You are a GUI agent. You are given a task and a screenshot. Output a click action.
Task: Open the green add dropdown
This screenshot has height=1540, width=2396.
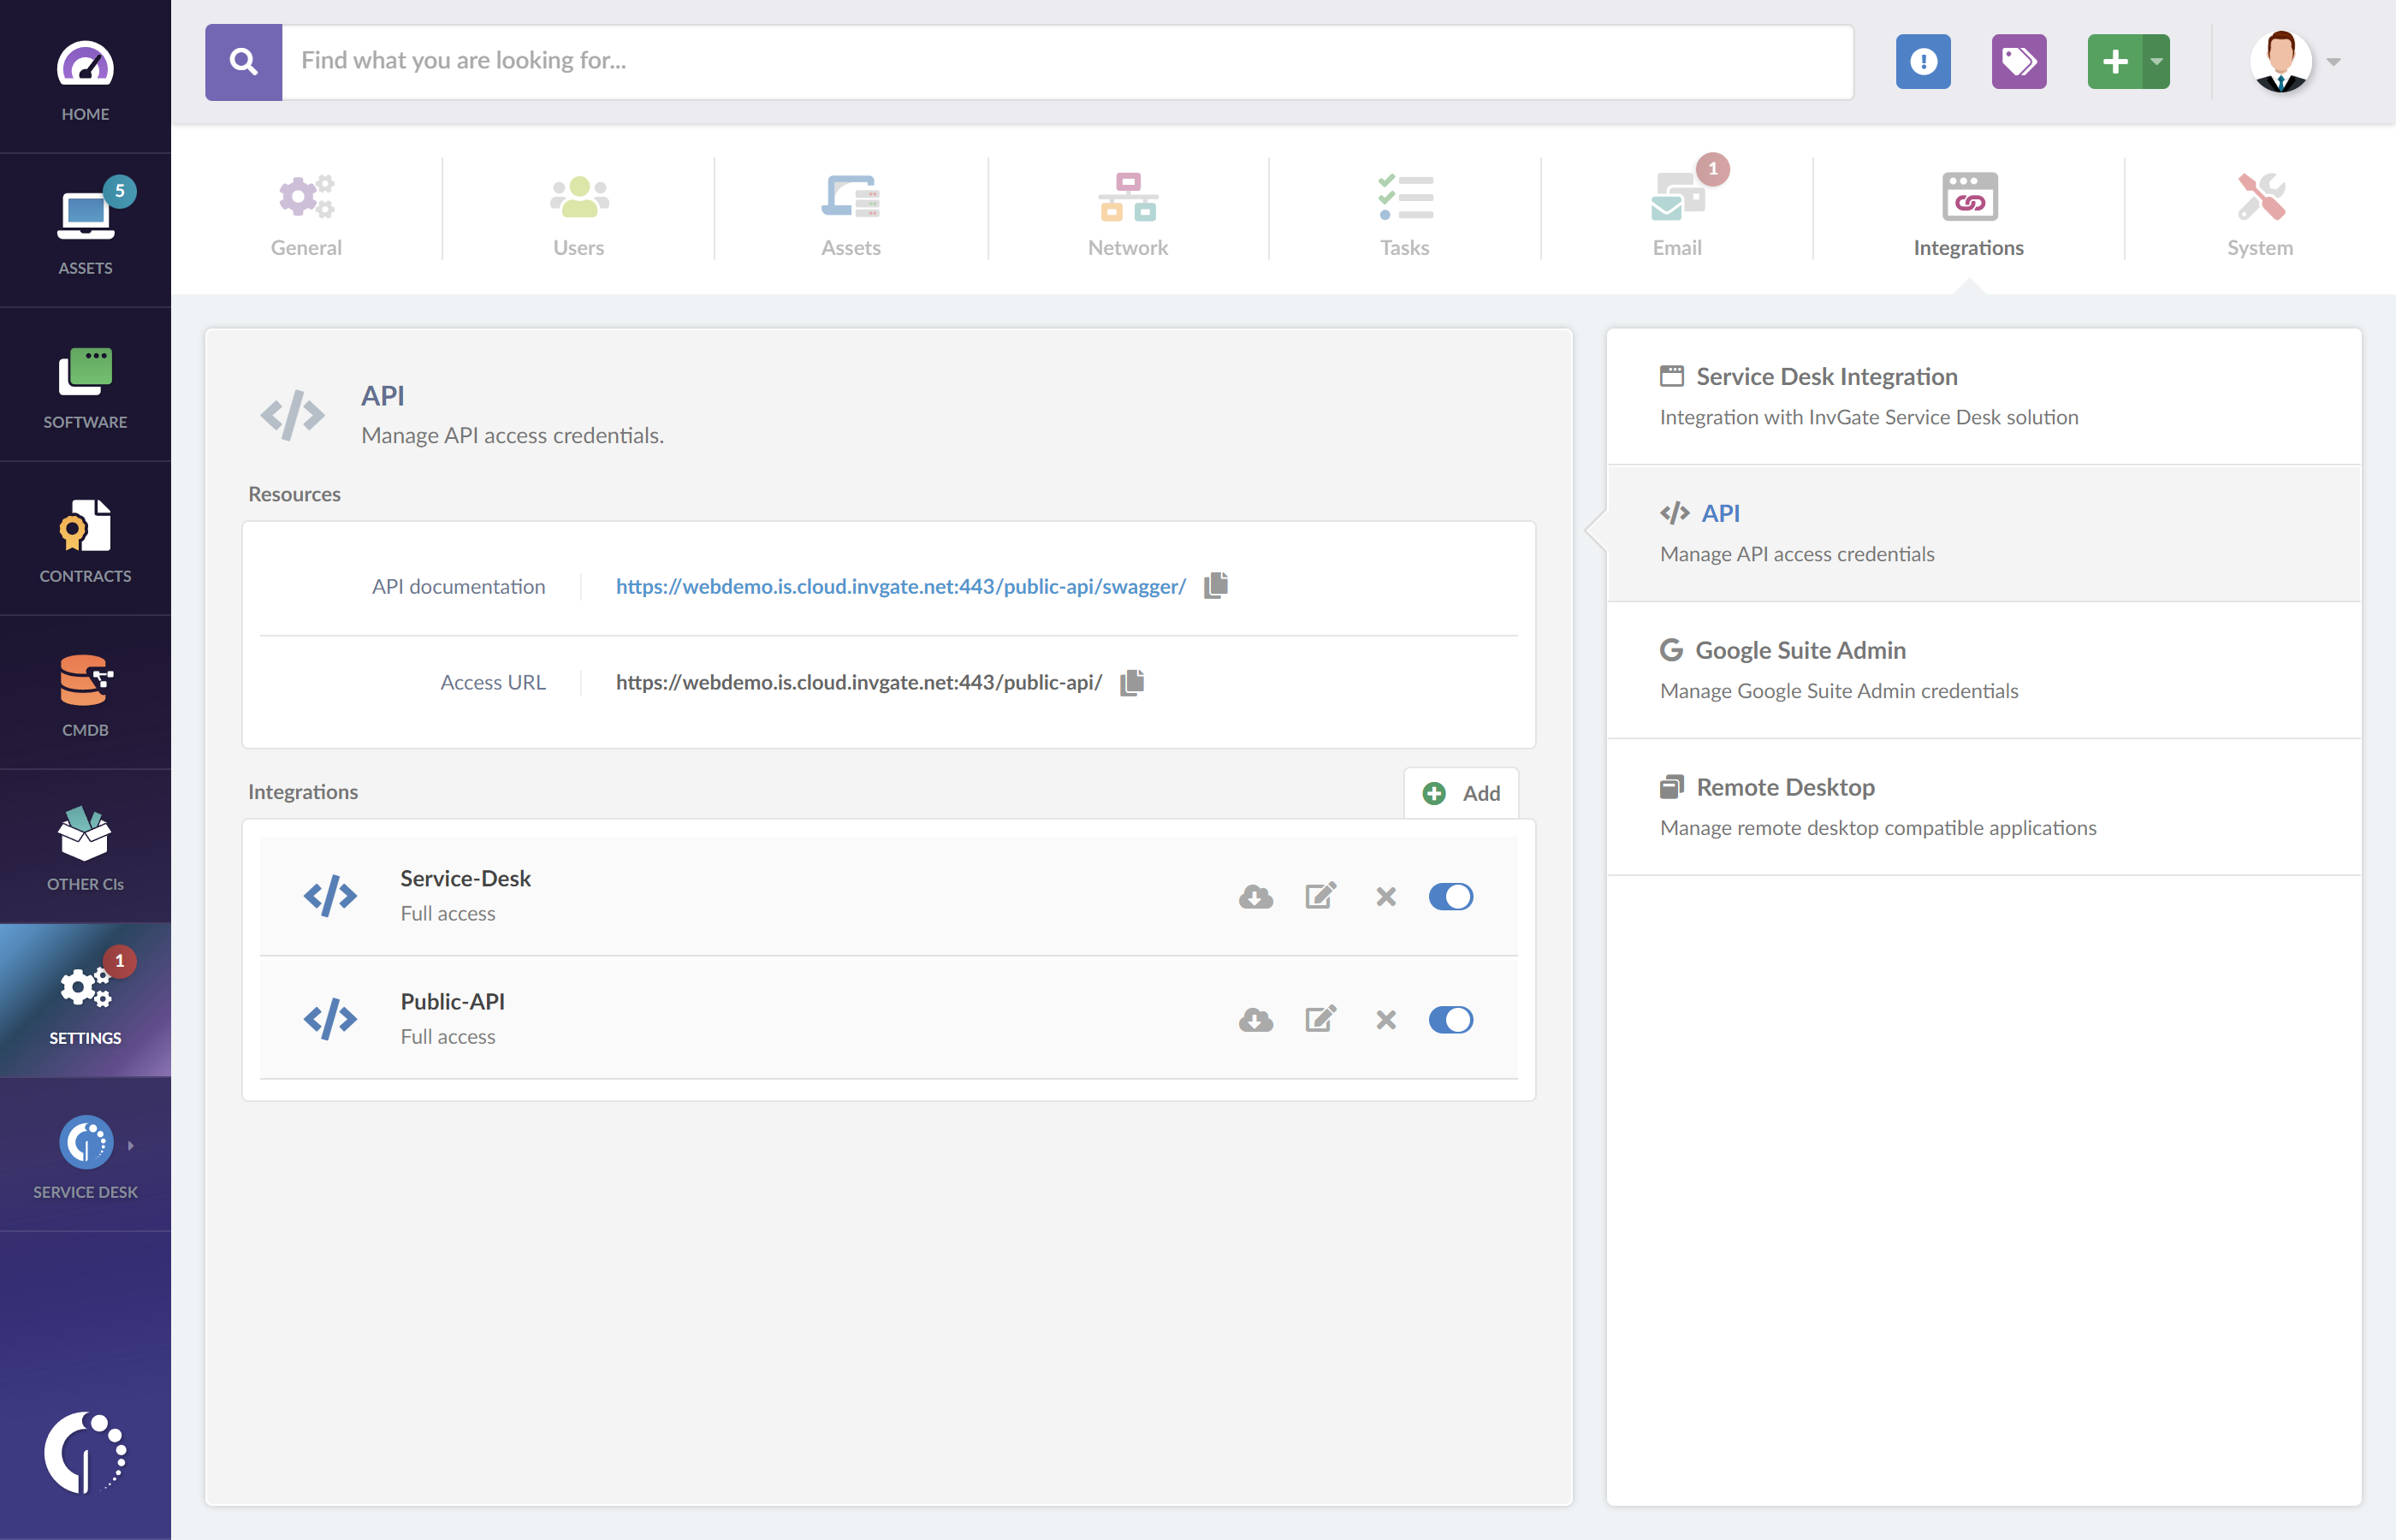click(x=2155, y=62)
